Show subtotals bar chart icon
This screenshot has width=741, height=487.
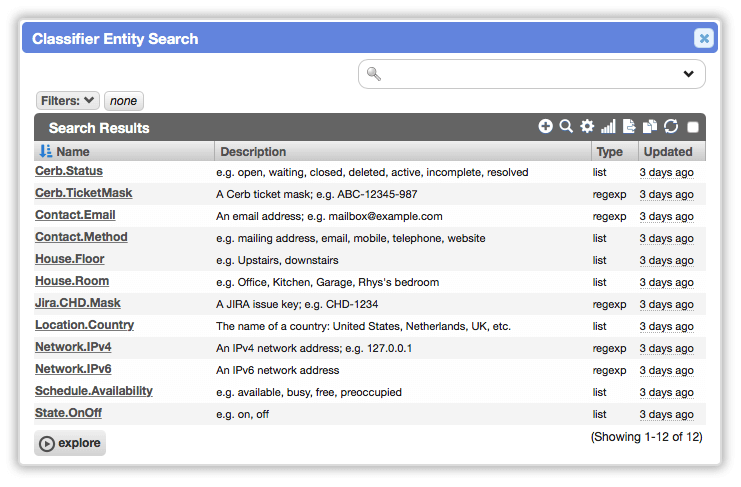[x=608, y=126]
